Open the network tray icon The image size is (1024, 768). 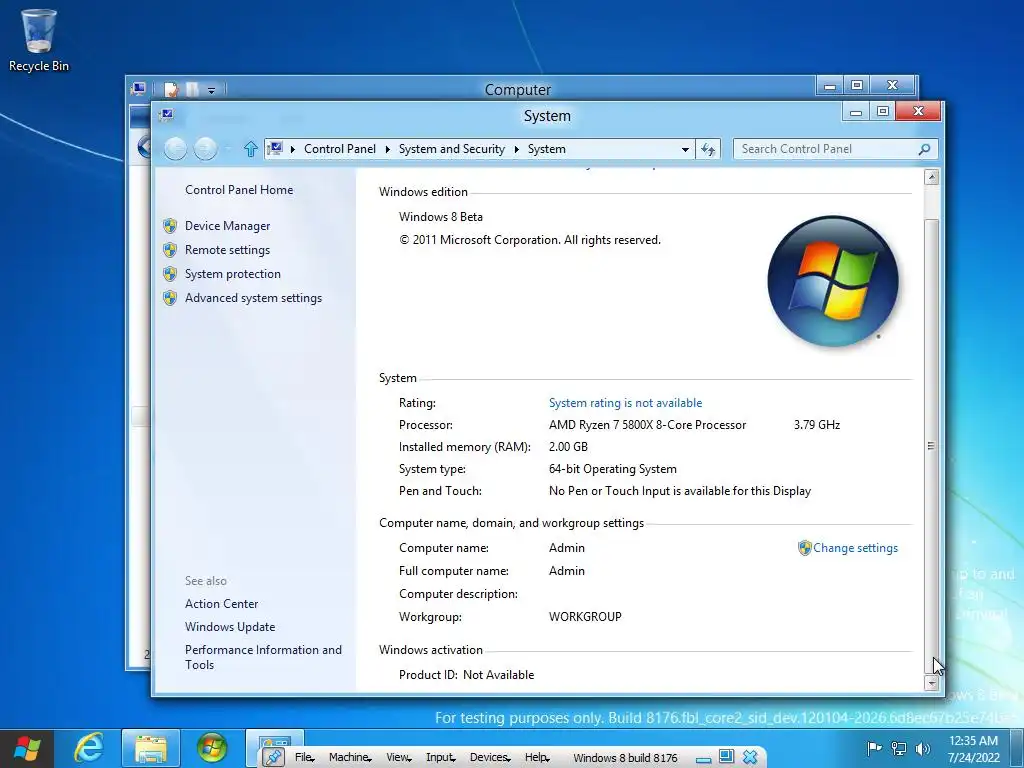899,749
